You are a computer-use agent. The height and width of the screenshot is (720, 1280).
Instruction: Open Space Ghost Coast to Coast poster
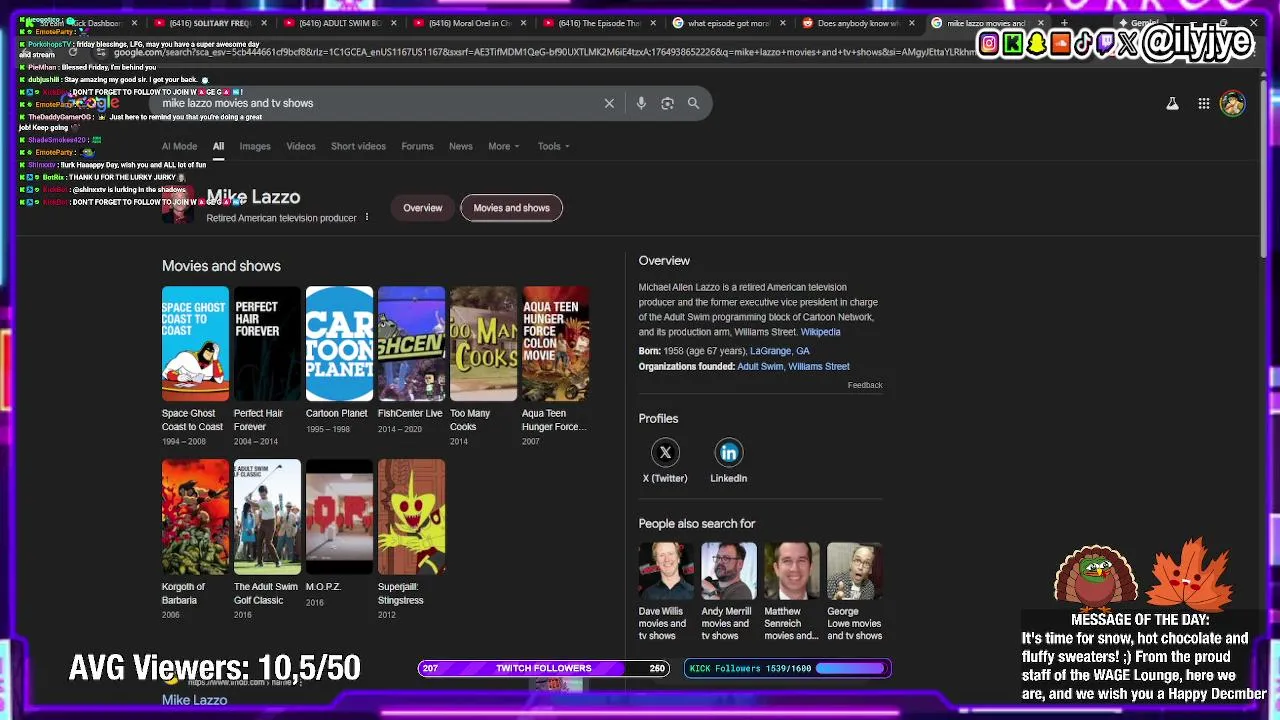coord(195,344)
